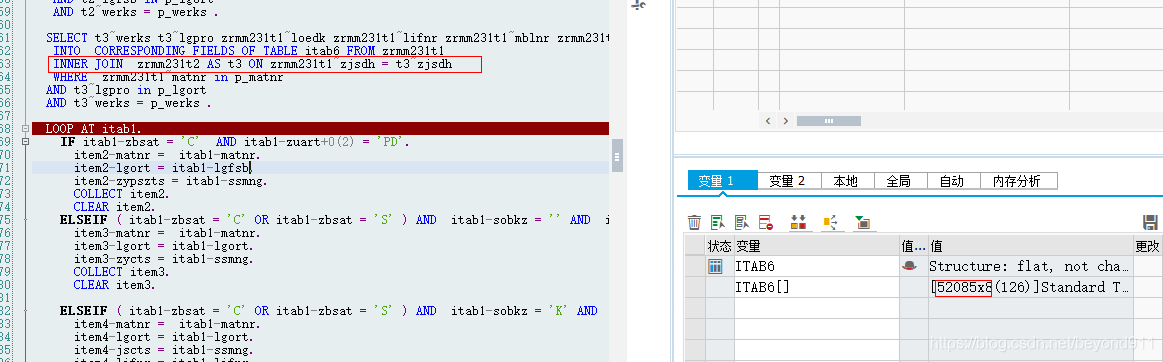Click the ELSEIF line with itab1-sobkz = ''
The height and width of the screenshot is (362, 1163).
tap(335, 220)
